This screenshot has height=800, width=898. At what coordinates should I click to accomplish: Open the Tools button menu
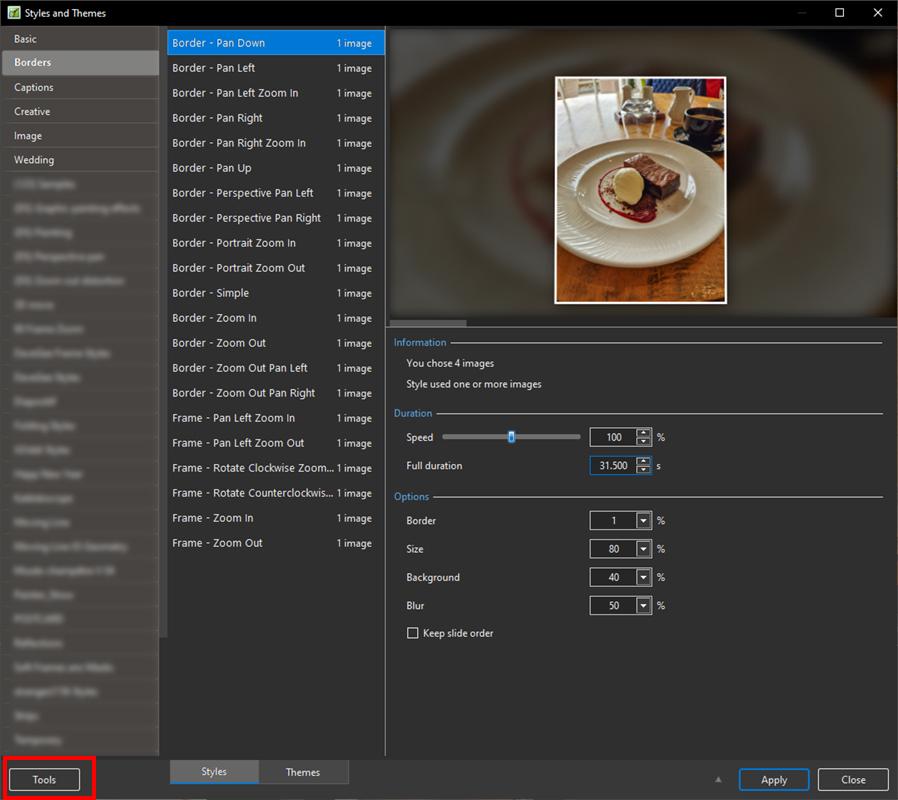pos(45,780)
